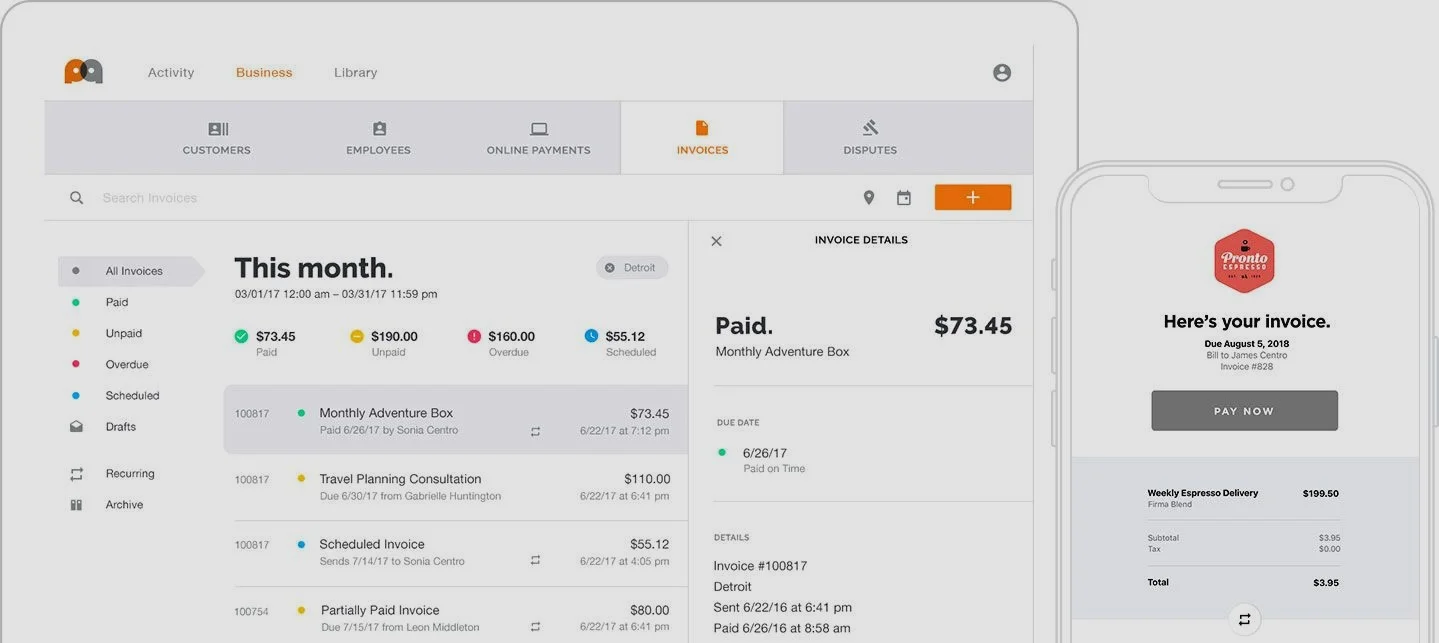Click the Online Payments laptop icon
Viewport: 1439px width, 643px height.
coord(539,129)
